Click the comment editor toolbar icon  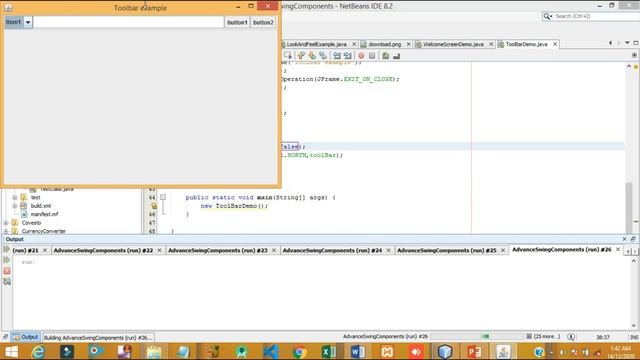point(385,56)
